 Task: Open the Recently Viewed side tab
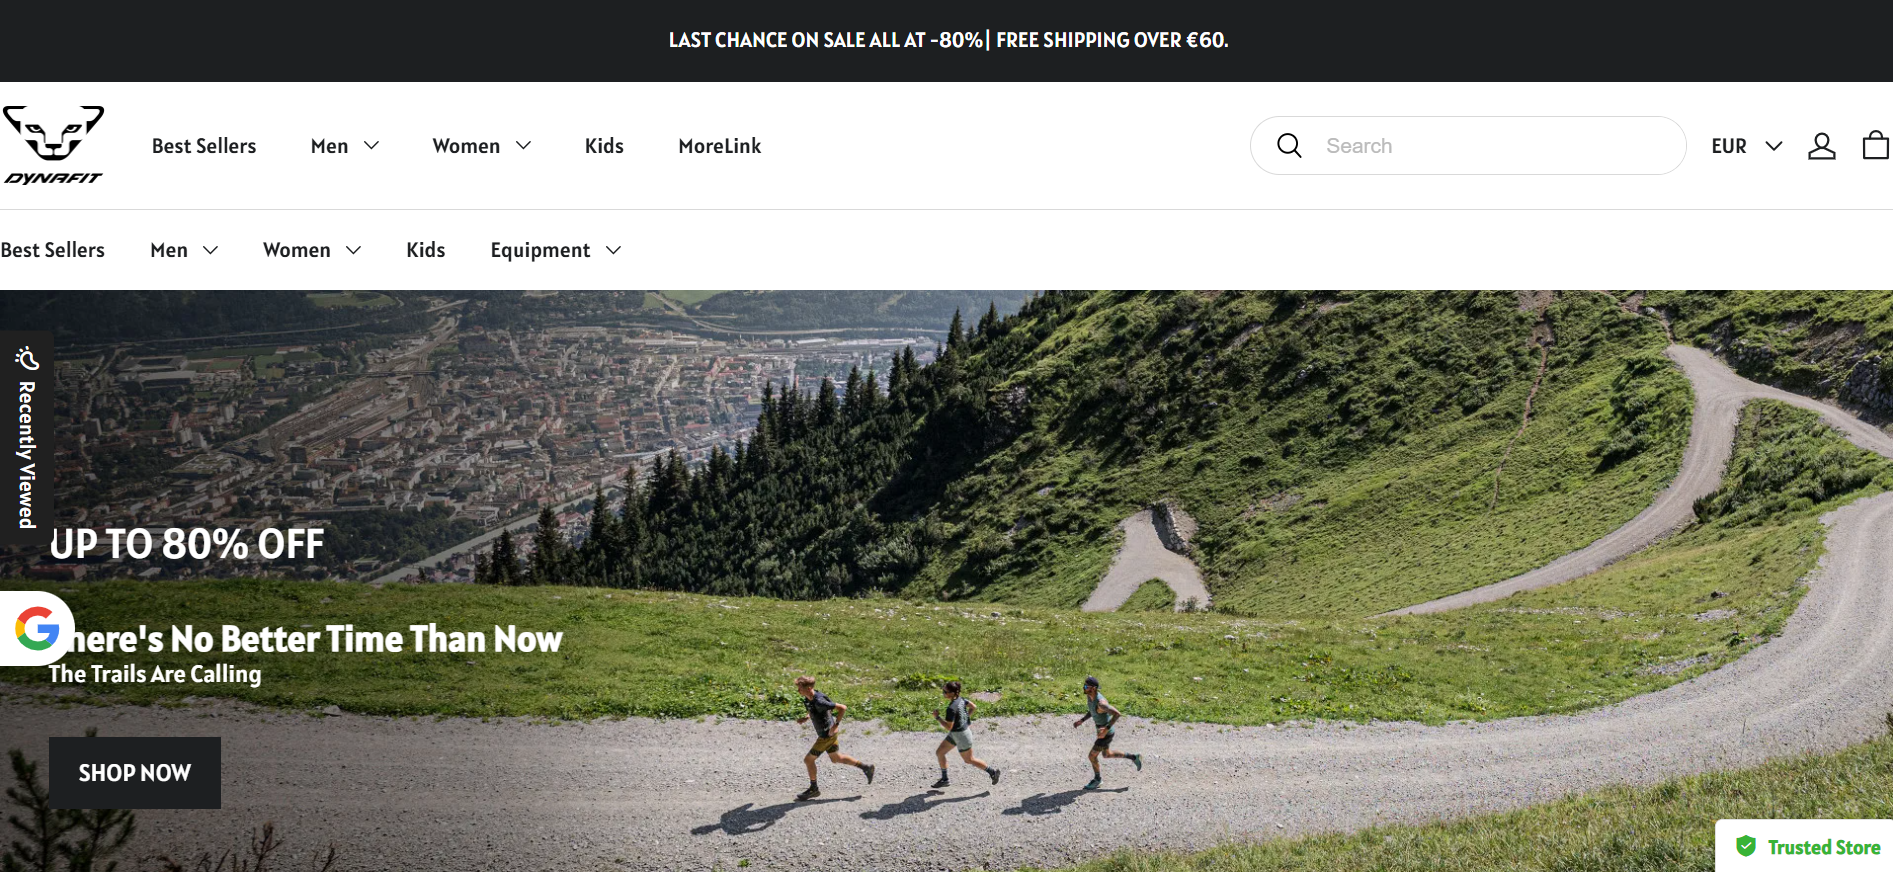pos(27,438)
